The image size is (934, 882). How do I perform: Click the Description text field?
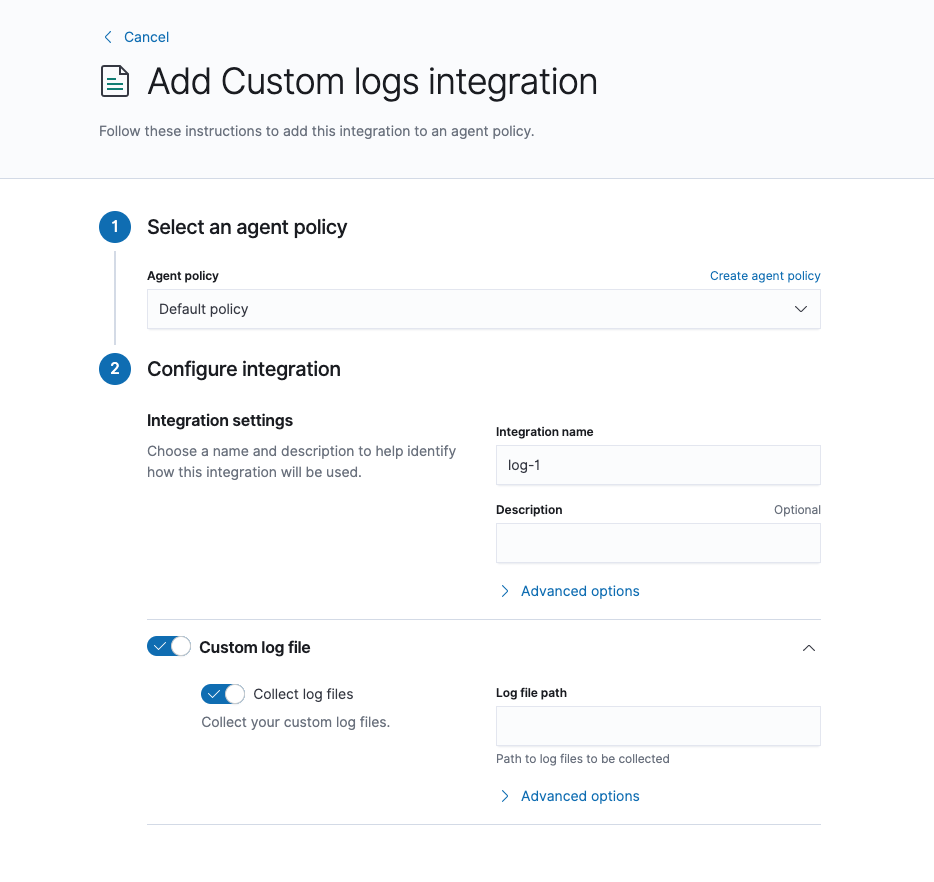coord(658,543)
